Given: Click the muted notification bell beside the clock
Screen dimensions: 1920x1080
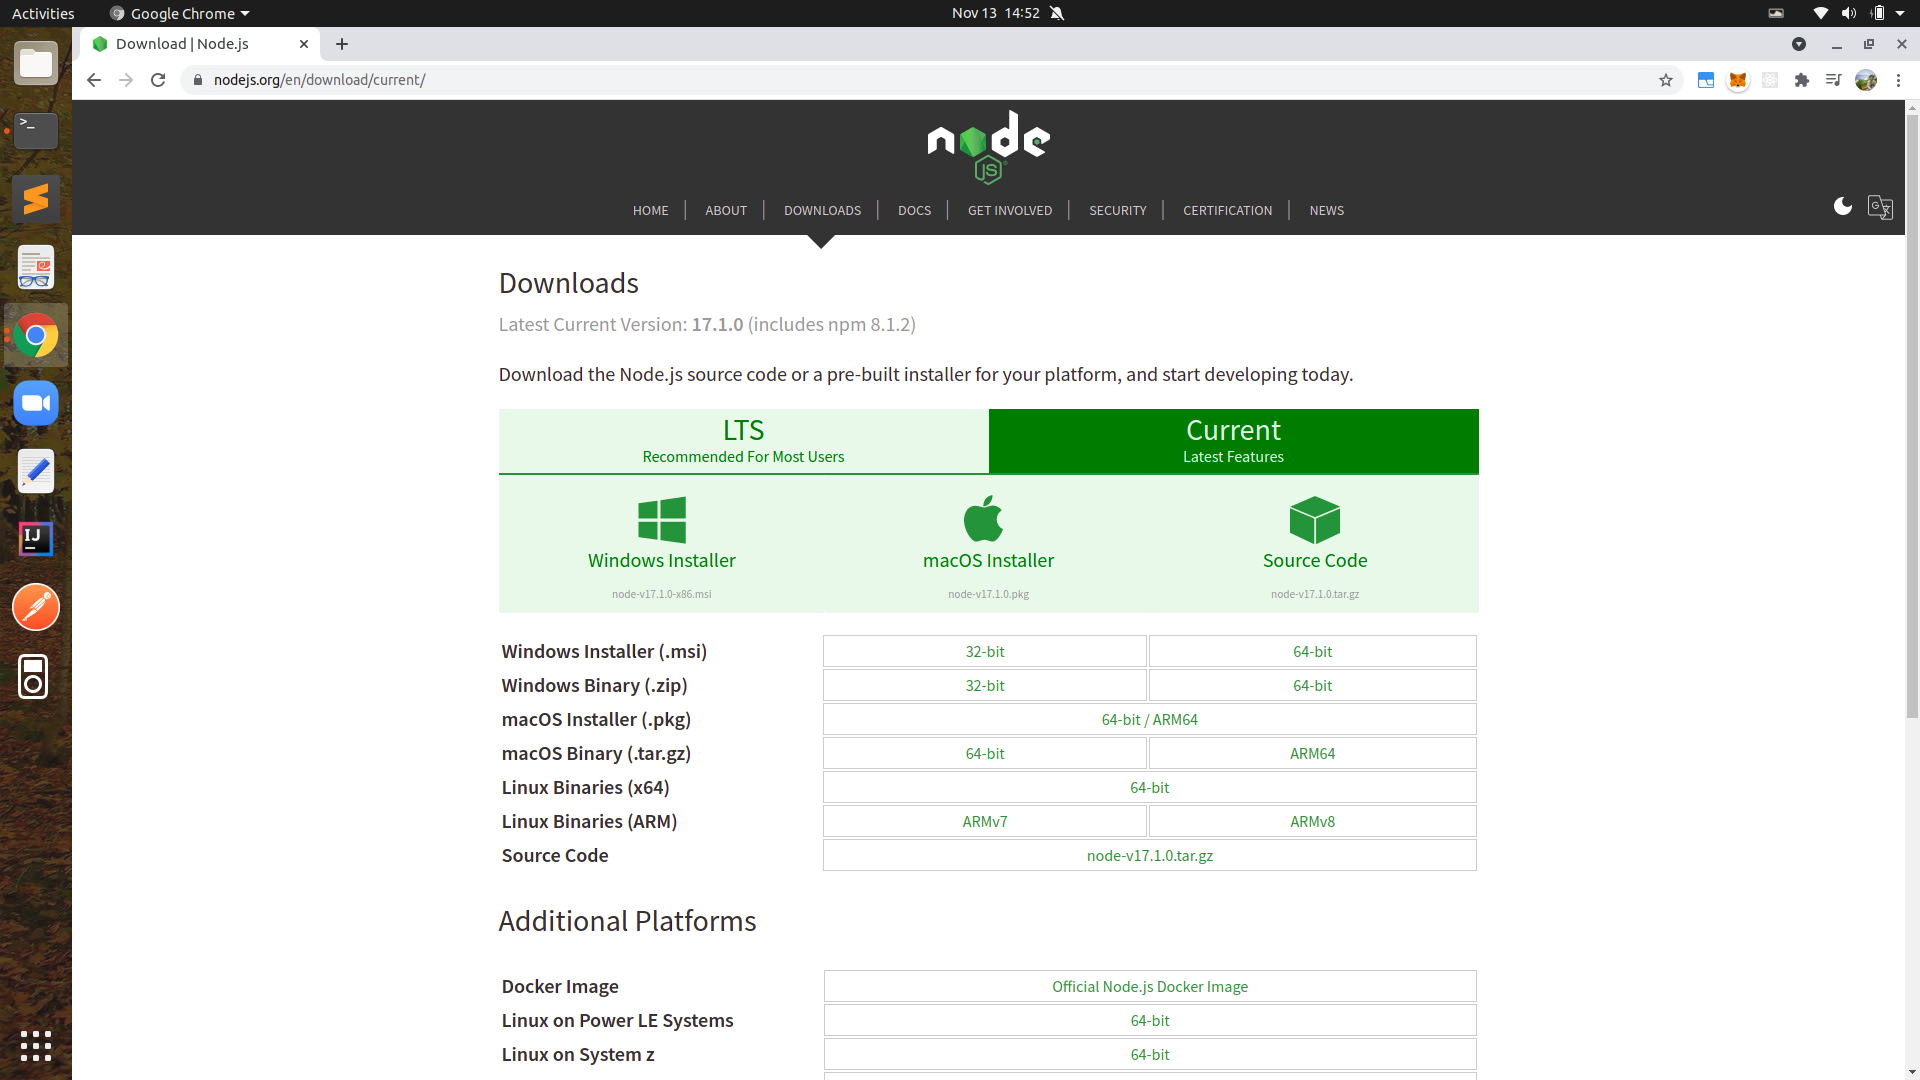Looking at the screenshot, I should 1057,13.
